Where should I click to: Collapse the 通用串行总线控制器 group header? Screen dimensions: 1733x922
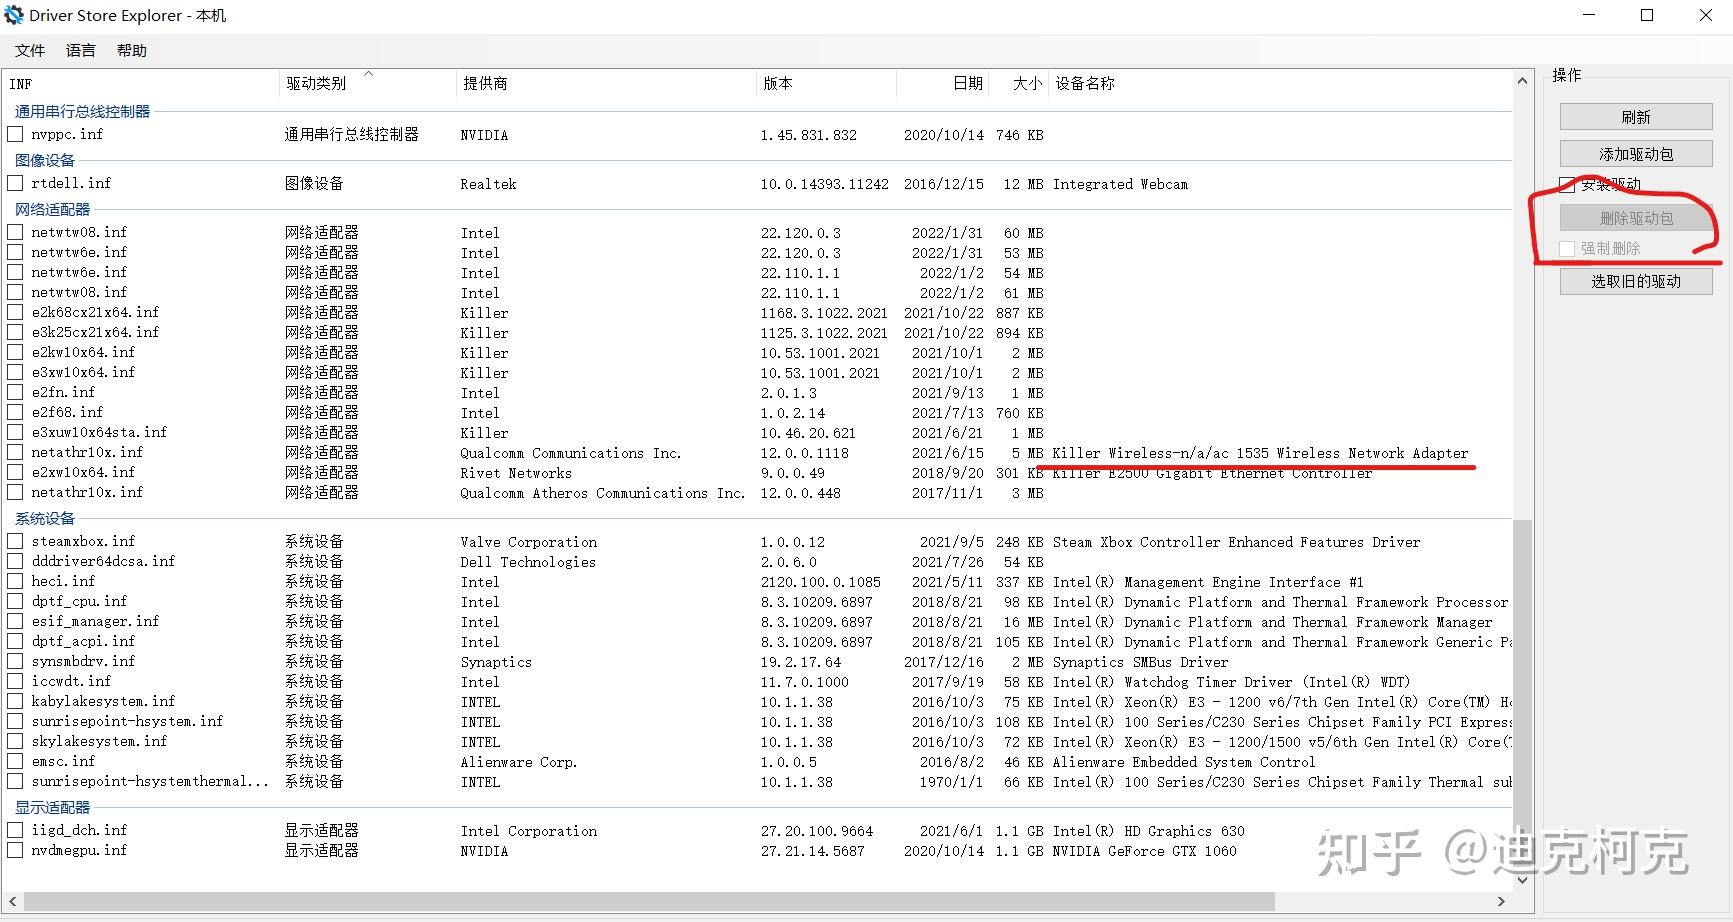pyautogui.click(x=82, y=111)
